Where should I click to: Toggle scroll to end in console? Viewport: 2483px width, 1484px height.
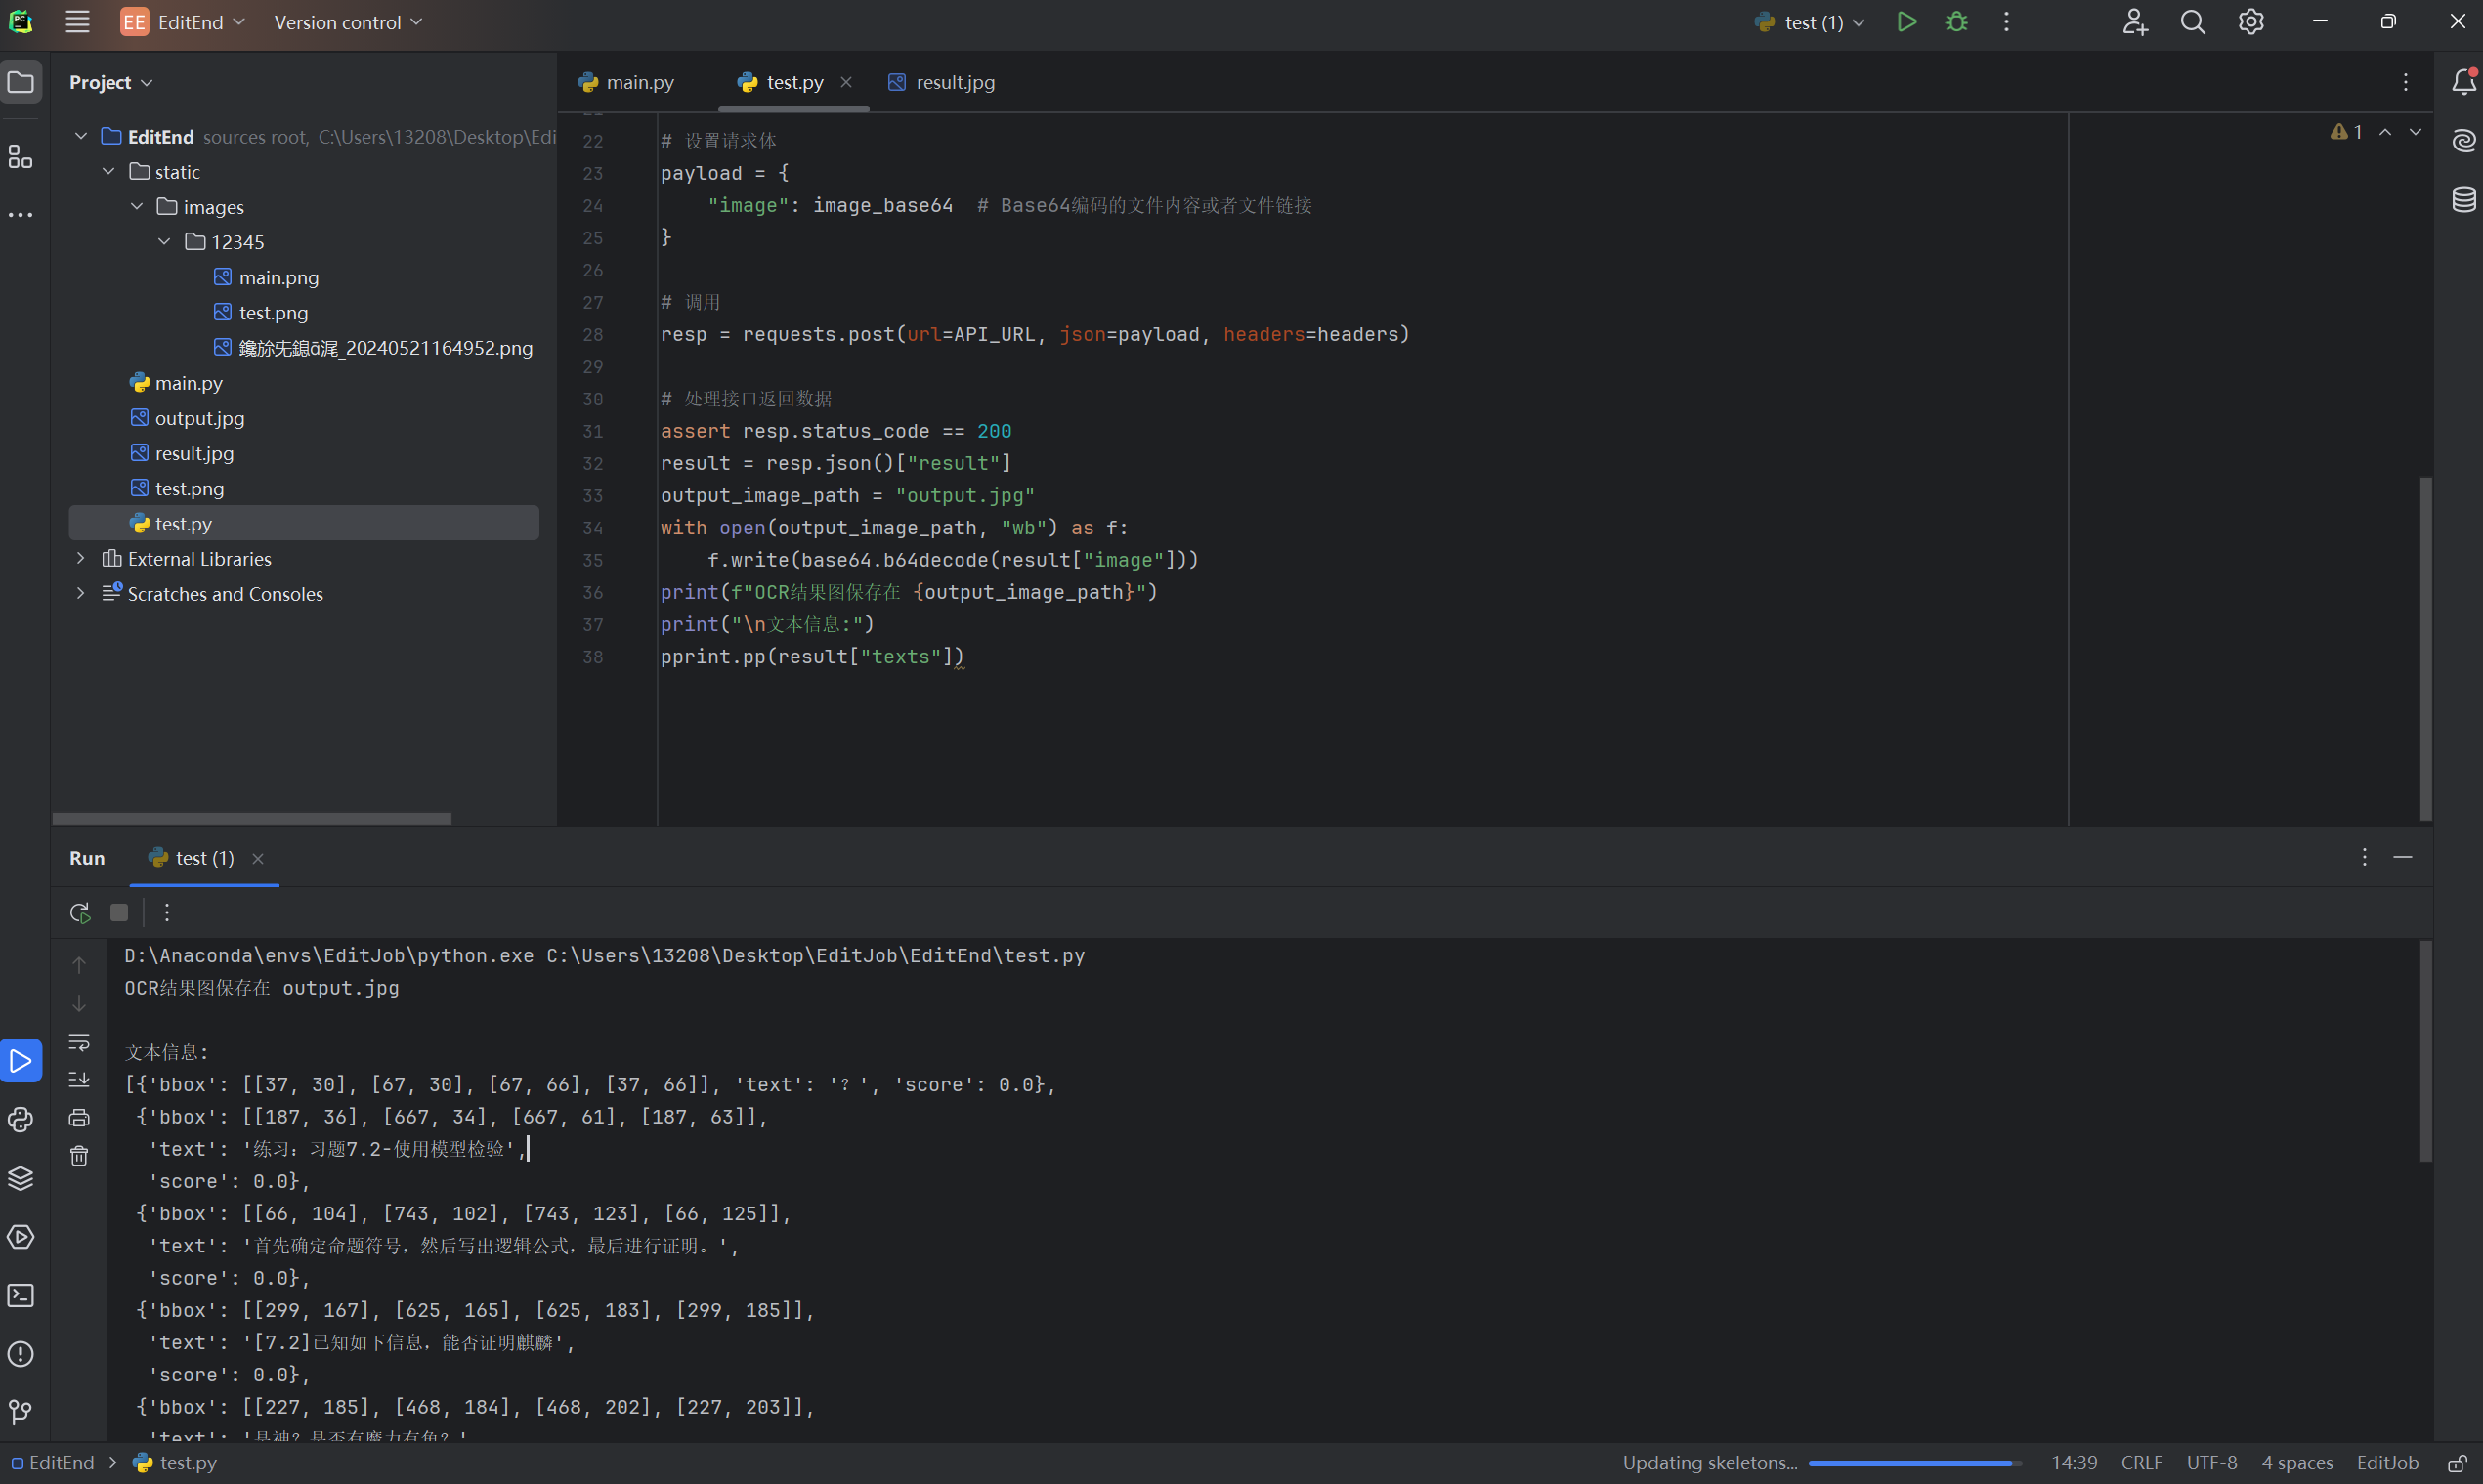click(x=79, y=1080)
